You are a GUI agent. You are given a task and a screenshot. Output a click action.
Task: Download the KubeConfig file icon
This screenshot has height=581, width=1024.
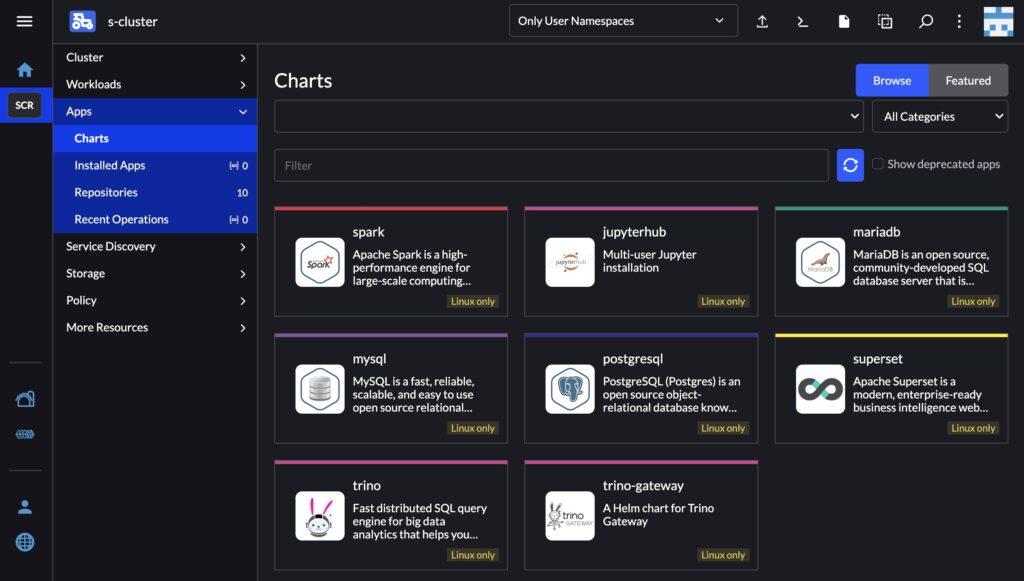(x=844, y=21)
